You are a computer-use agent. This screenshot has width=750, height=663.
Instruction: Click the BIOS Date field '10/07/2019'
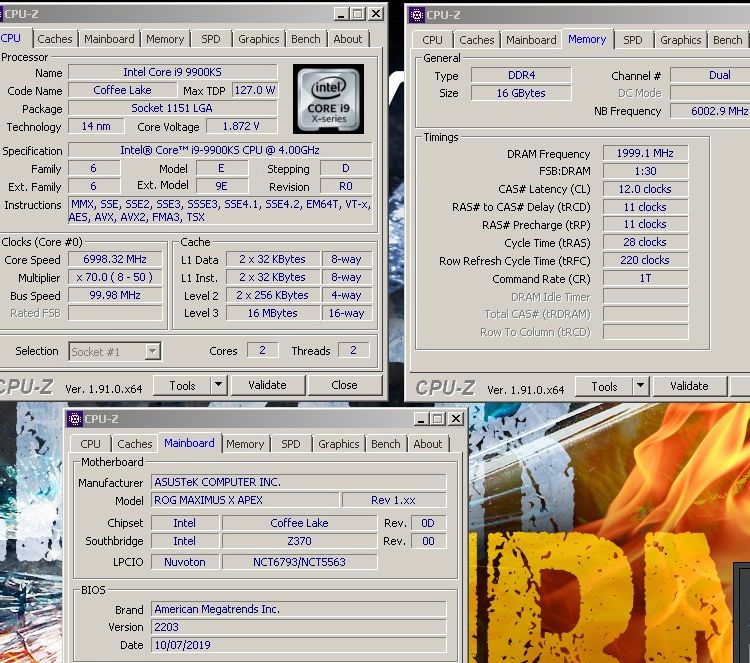click(x=299, y=645)
